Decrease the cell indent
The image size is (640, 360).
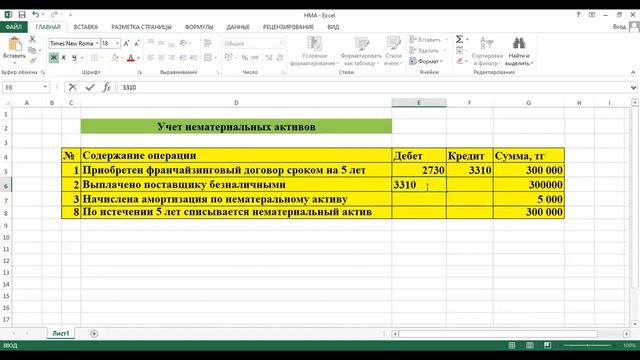coord(183,58)
